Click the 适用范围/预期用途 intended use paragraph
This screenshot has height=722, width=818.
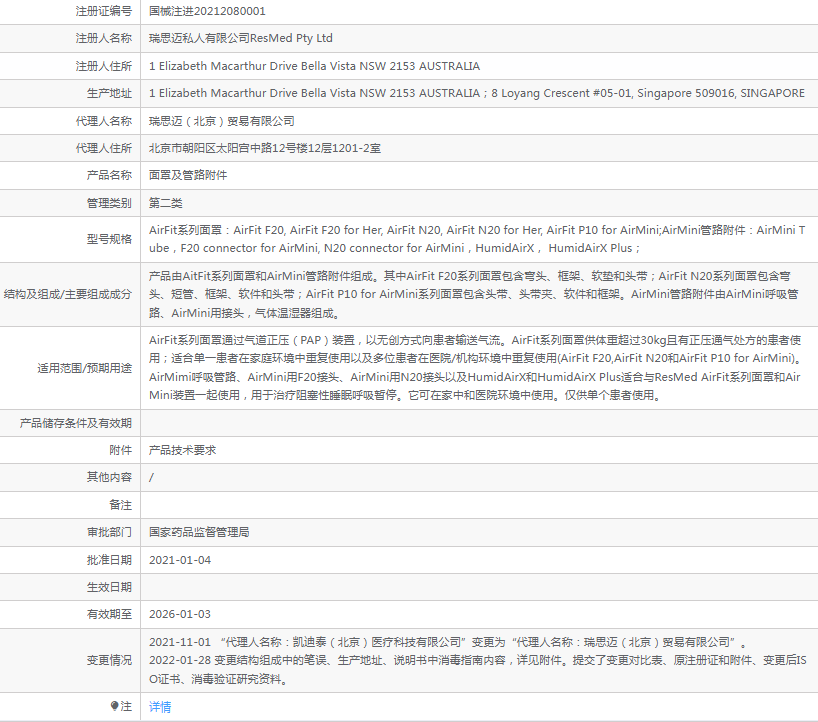(x=475, y=367)
